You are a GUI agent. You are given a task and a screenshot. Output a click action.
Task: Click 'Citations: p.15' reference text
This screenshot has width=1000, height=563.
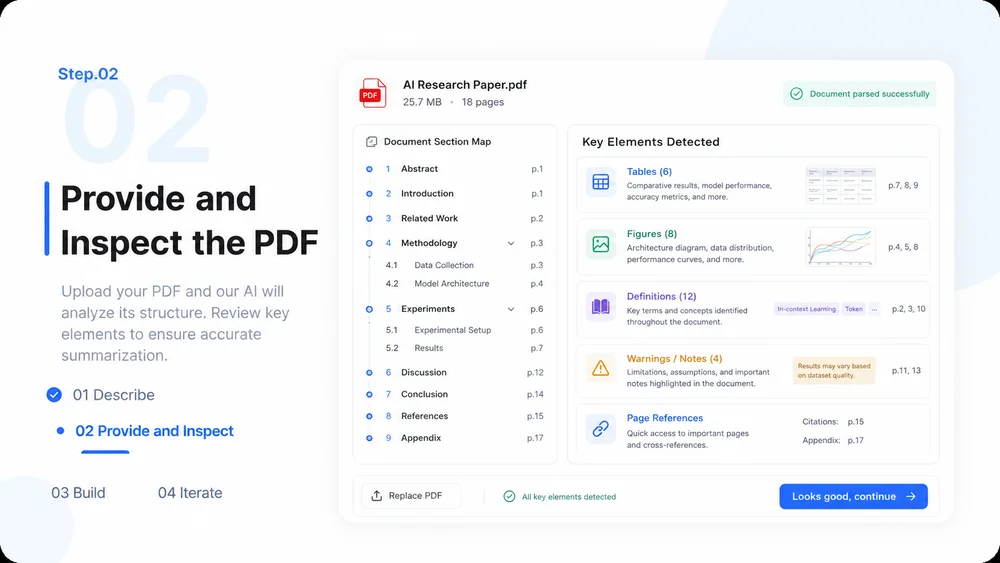click(833, 422)
